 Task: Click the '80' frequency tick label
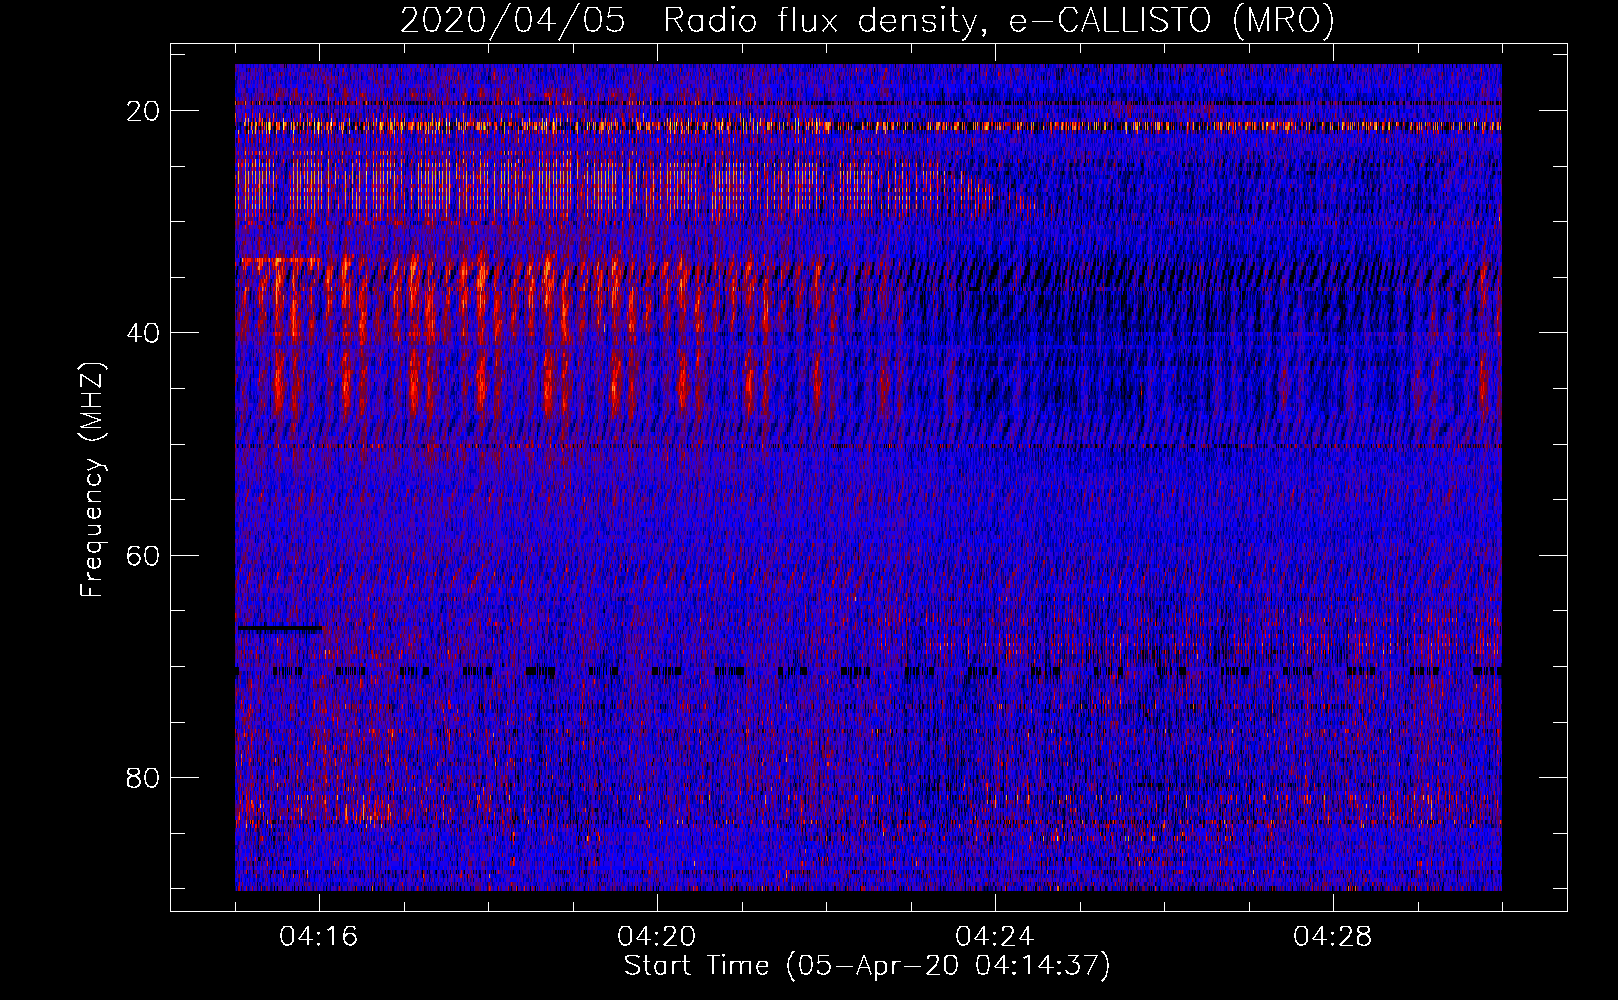[143, 777]
